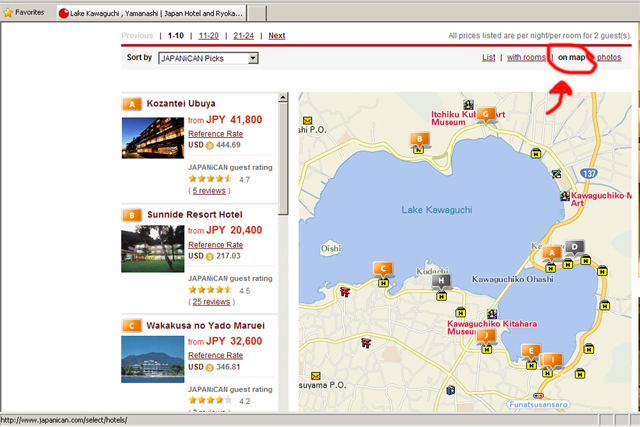
Task: Click the hotel list scrollbar thumb
Action: tap(283, 158)
